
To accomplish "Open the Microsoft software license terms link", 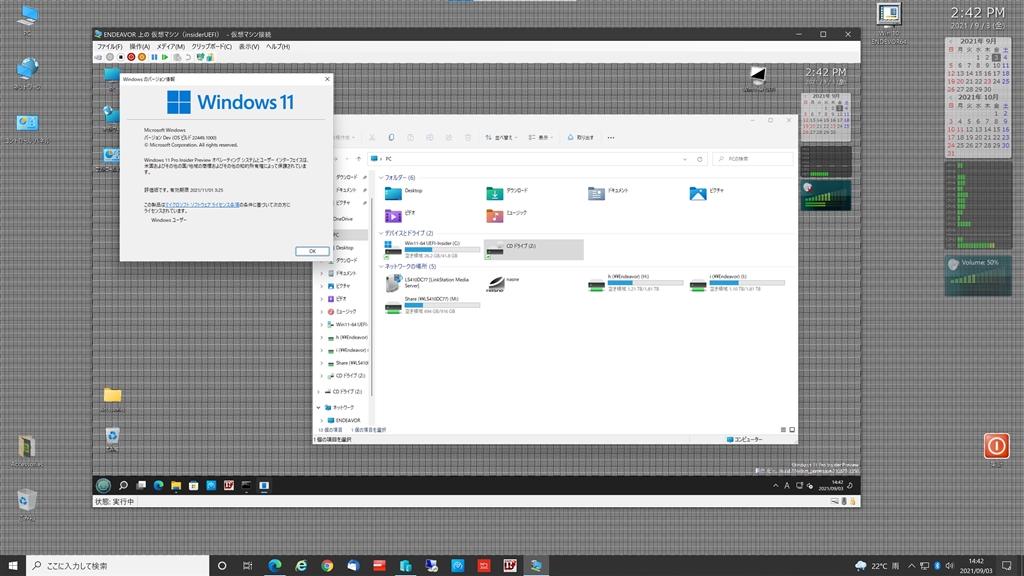I will pyautogui.click(x=202, y=204).
